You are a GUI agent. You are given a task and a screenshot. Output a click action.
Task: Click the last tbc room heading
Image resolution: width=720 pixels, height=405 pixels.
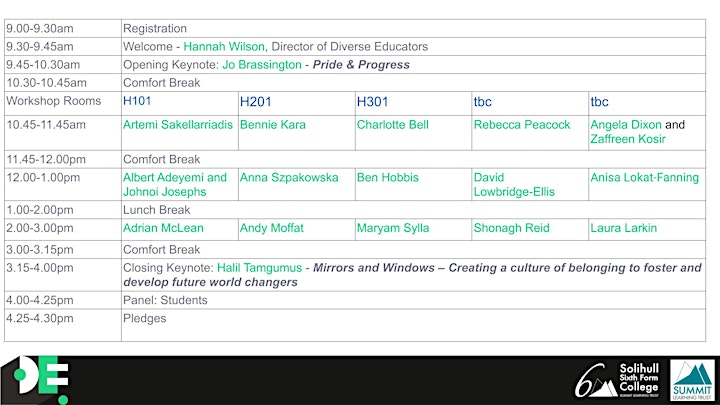pyautogui.click(x=599, y=102)
